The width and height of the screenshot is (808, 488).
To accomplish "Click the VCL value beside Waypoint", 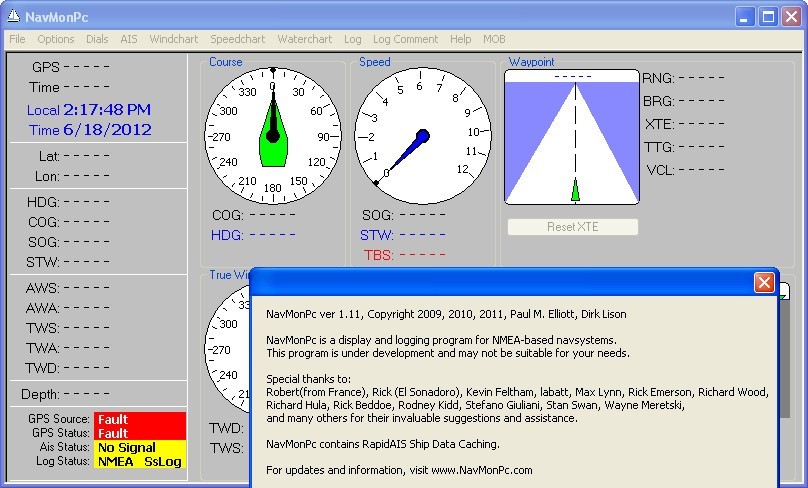I will (701, 170).
